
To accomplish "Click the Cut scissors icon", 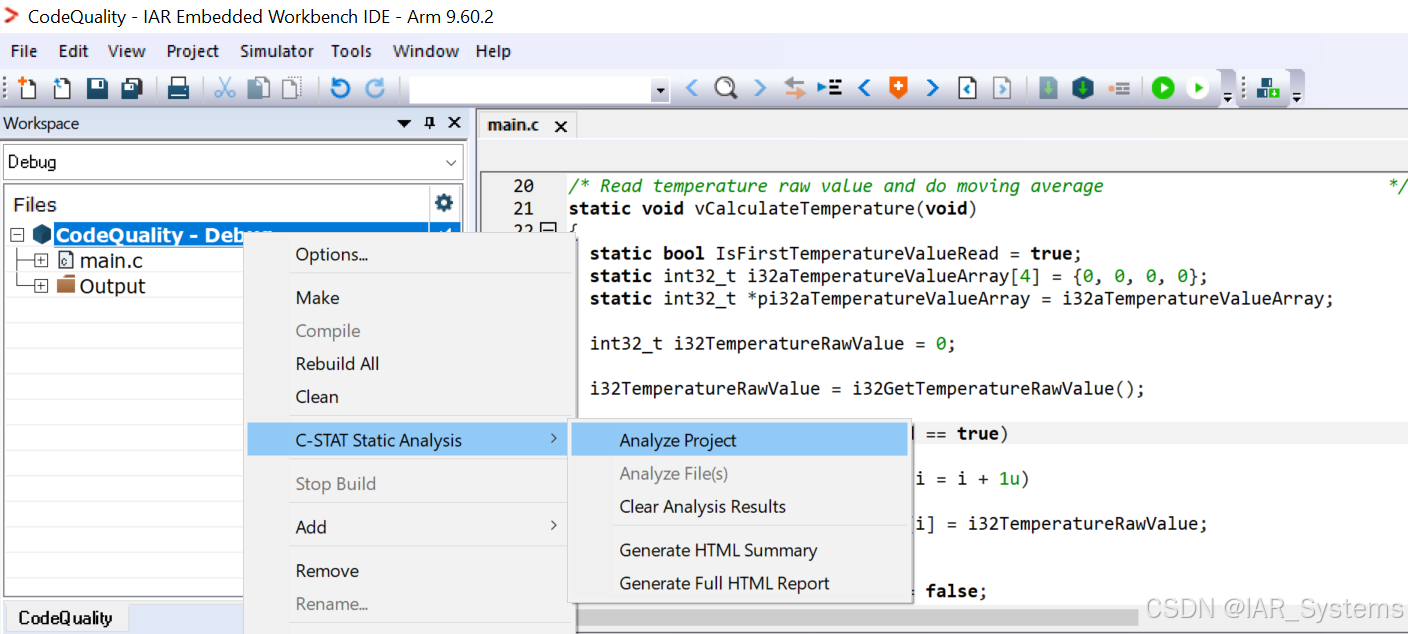I will point(225,89).
